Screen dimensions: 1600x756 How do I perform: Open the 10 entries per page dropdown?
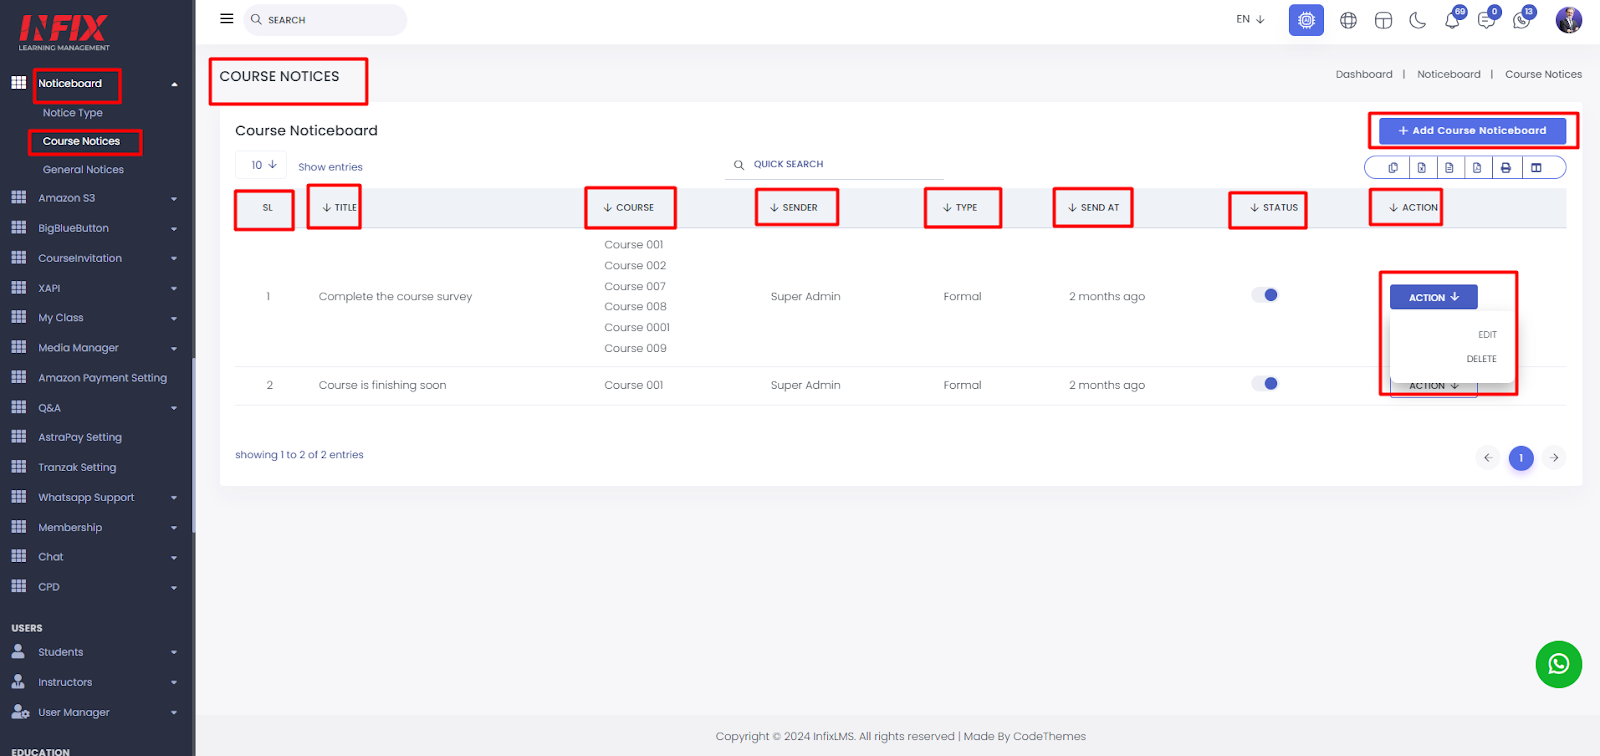[262, 165]
